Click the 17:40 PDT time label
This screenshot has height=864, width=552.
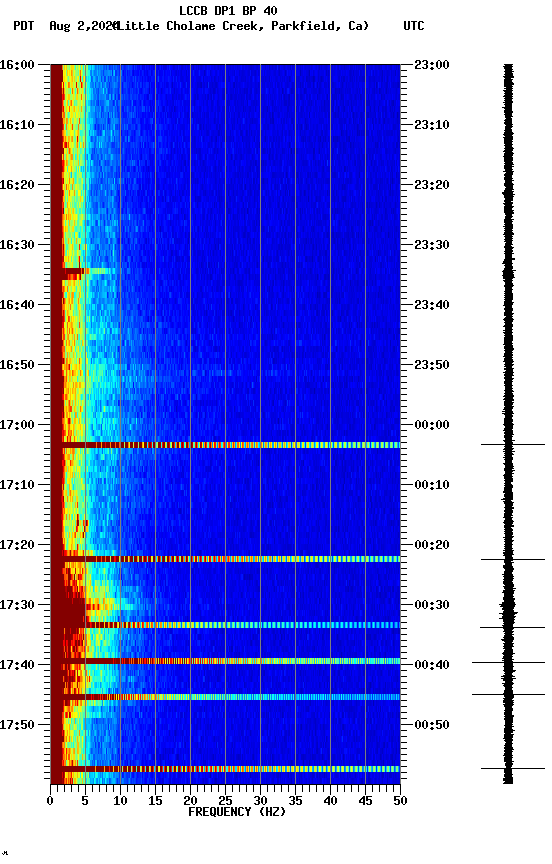pyautogui.click(x=17, y=665)
